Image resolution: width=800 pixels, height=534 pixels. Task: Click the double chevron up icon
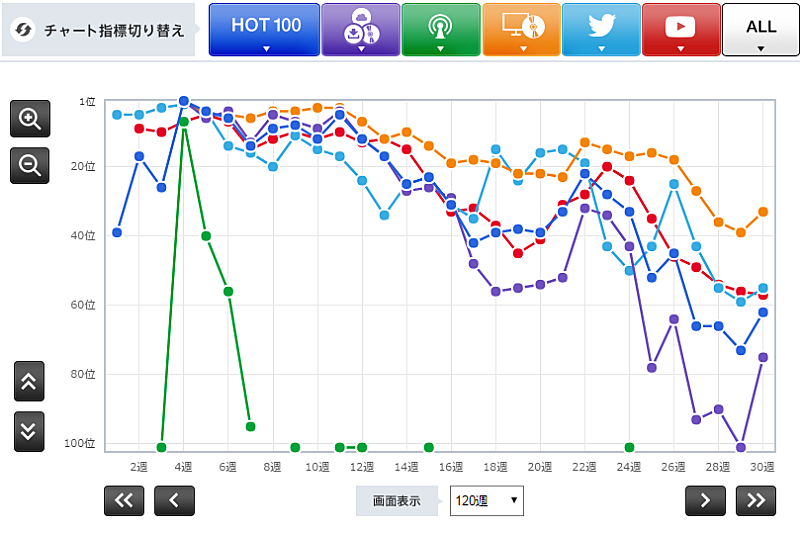click(x=29, y=381)
